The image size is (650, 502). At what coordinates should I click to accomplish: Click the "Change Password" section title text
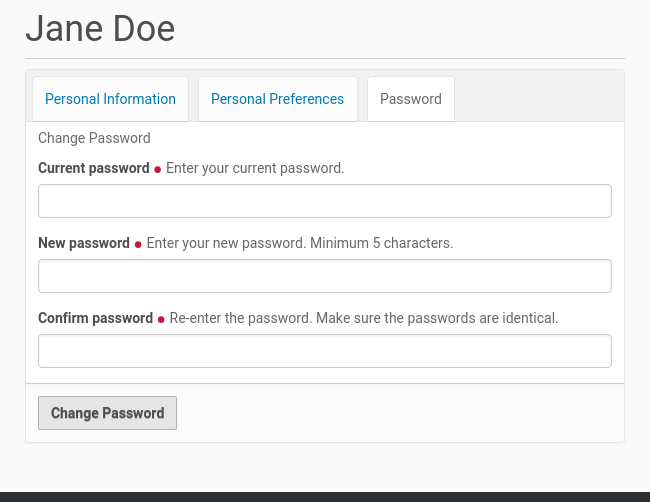pos(94,138)
